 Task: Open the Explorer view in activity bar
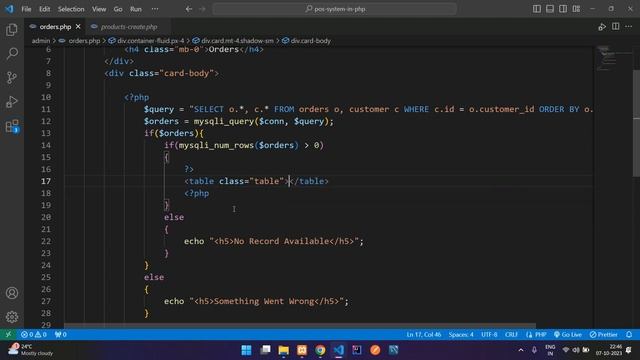coord(12,29)
